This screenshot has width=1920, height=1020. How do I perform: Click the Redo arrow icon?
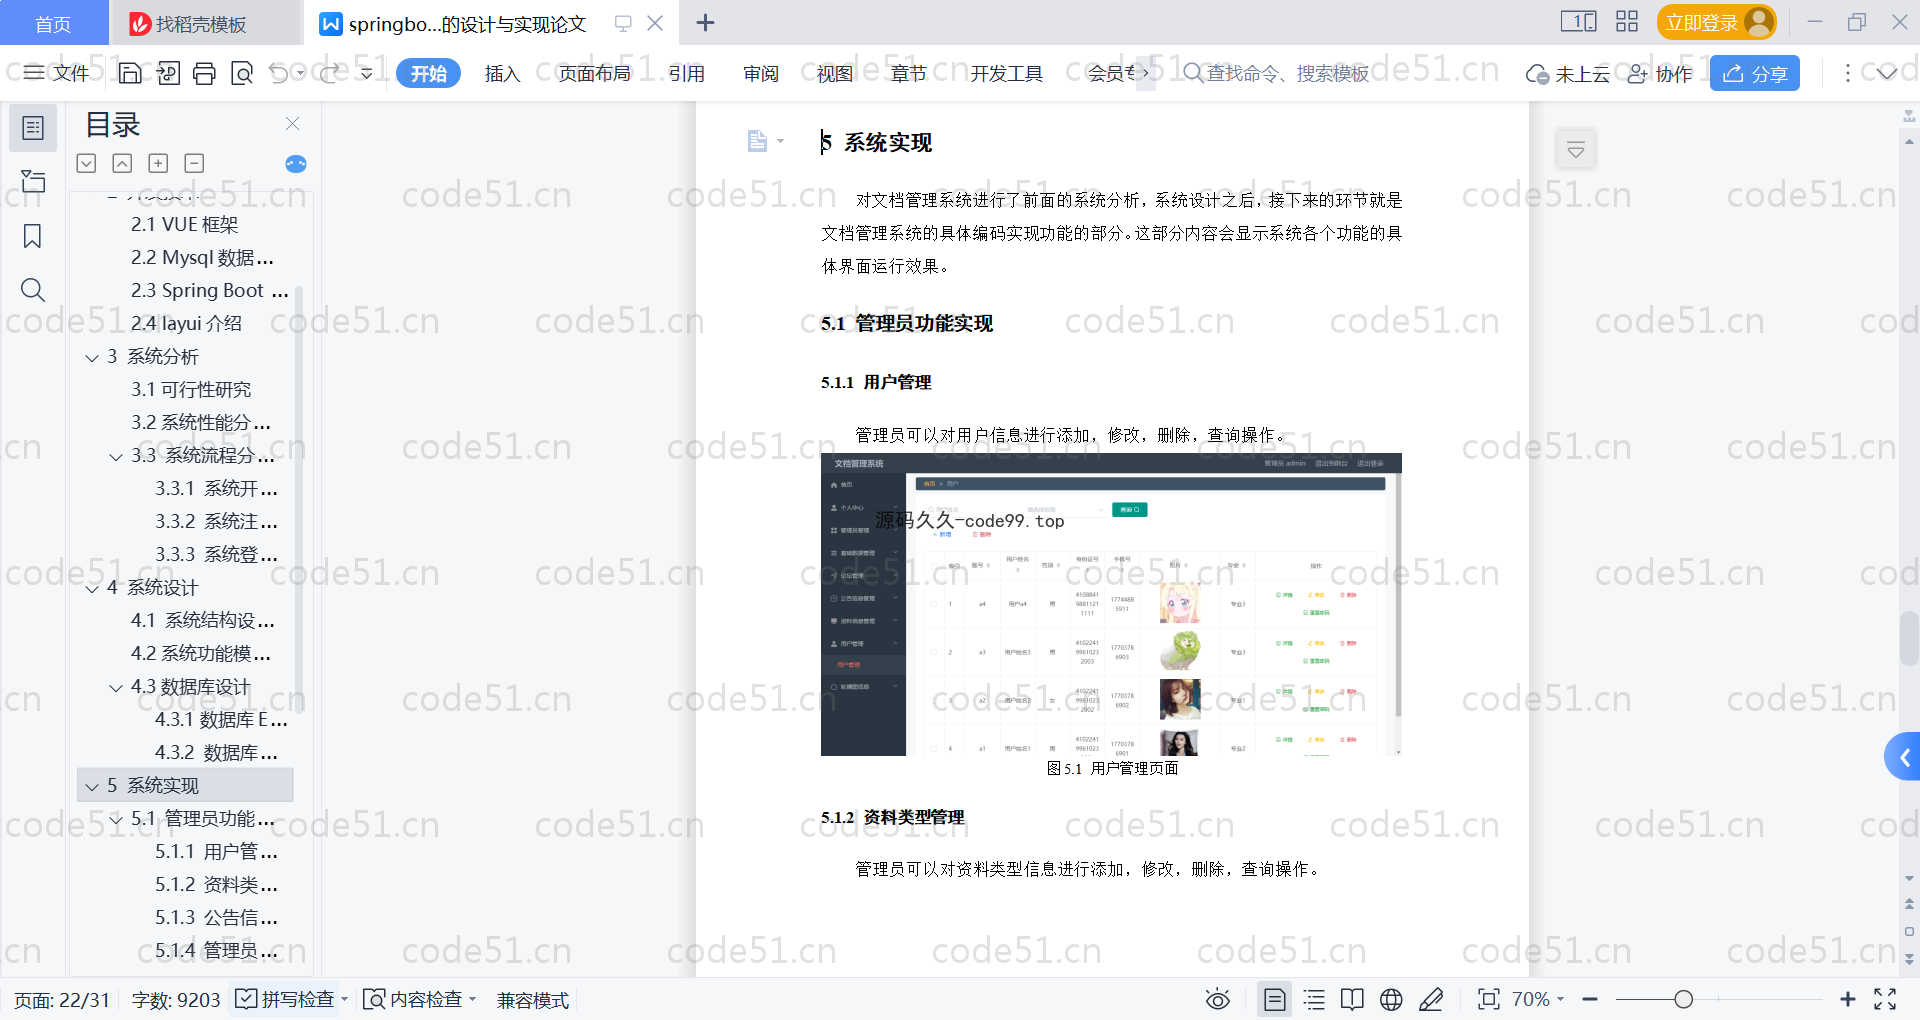(331, 73)
